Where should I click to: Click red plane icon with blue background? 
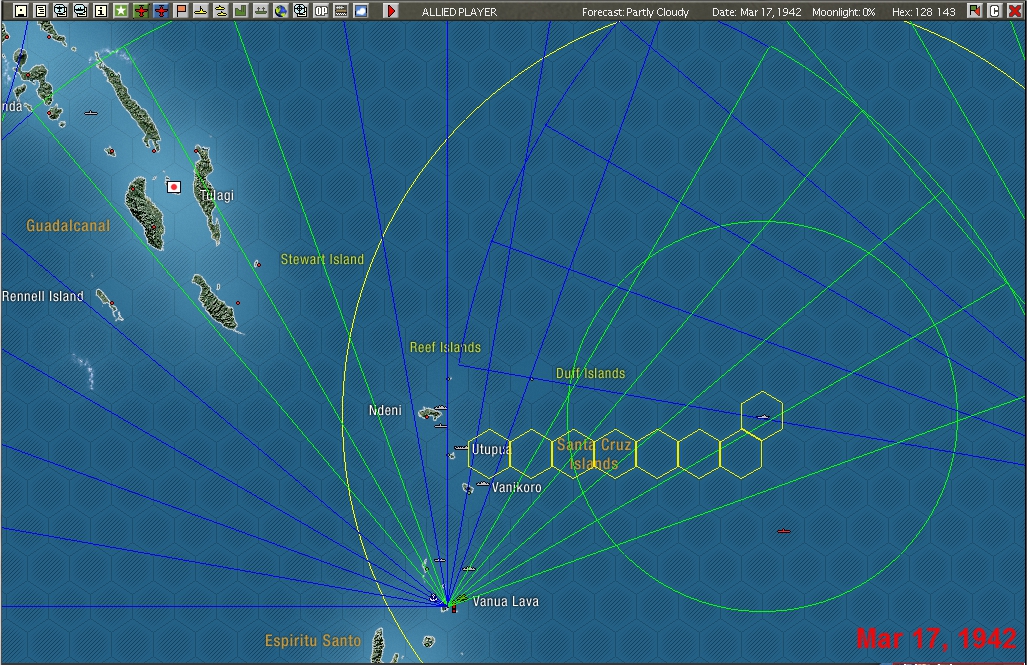click(160, 10)
